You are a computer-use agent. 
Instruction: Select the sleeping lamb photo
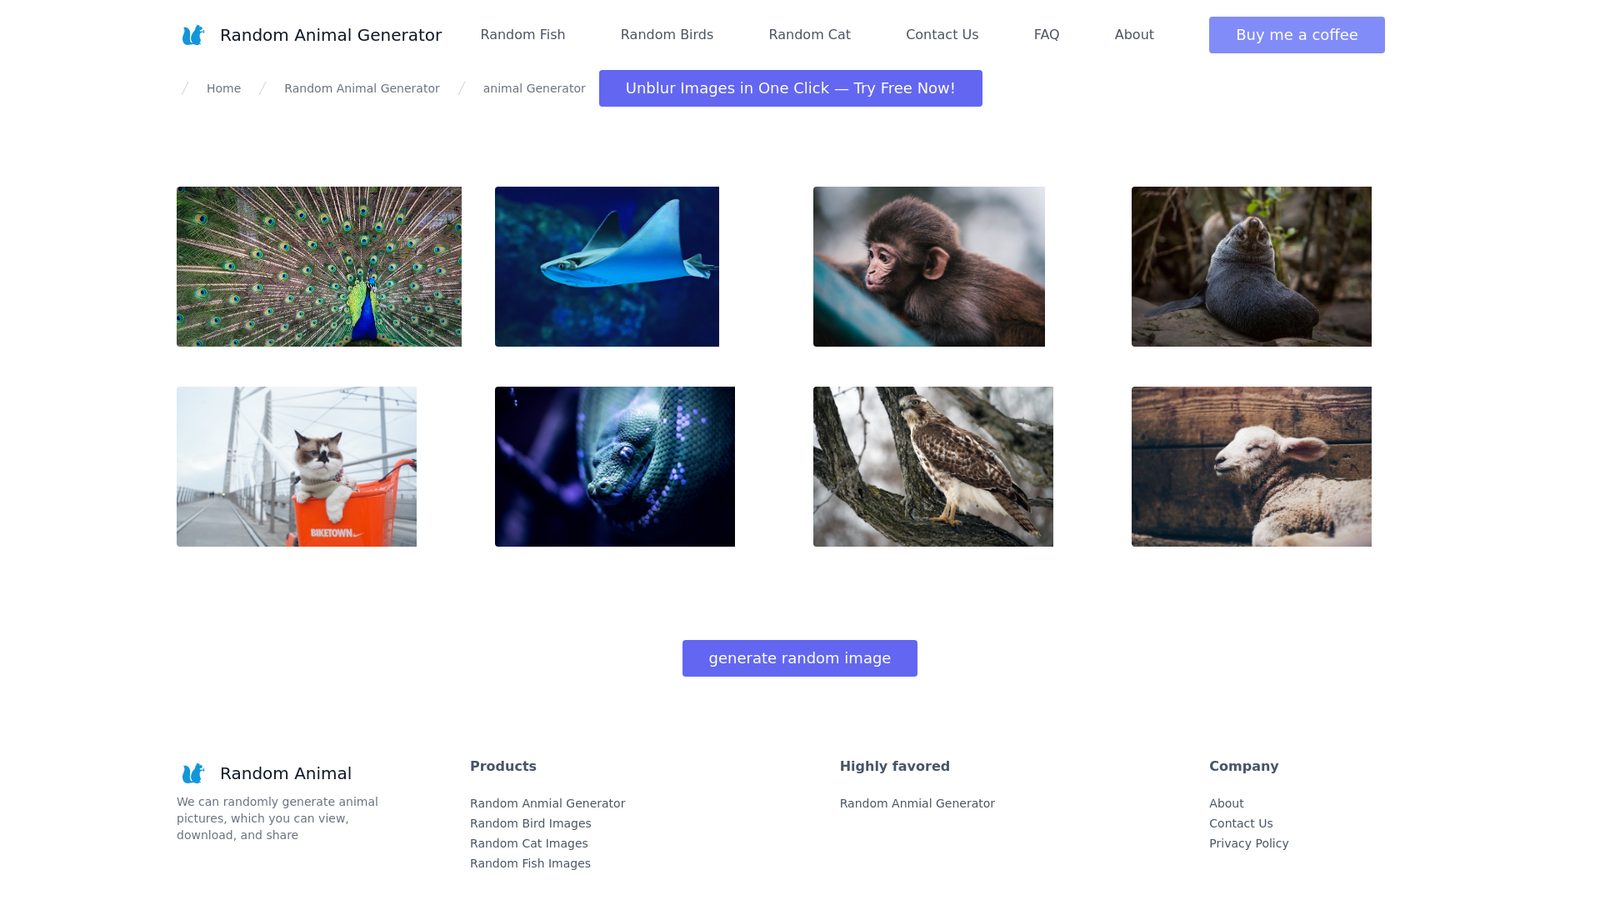click(x=1251, y=467)
